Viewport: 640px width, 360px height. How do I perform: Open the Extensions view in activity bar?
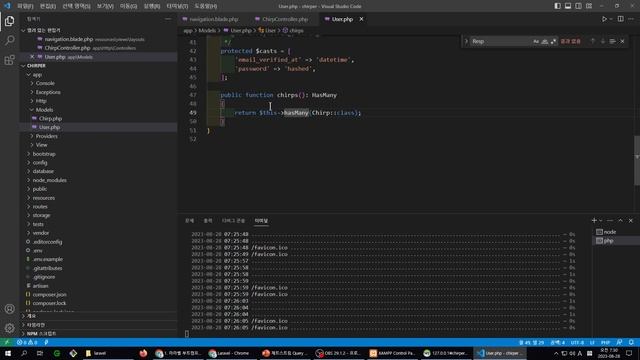(9, 60)
